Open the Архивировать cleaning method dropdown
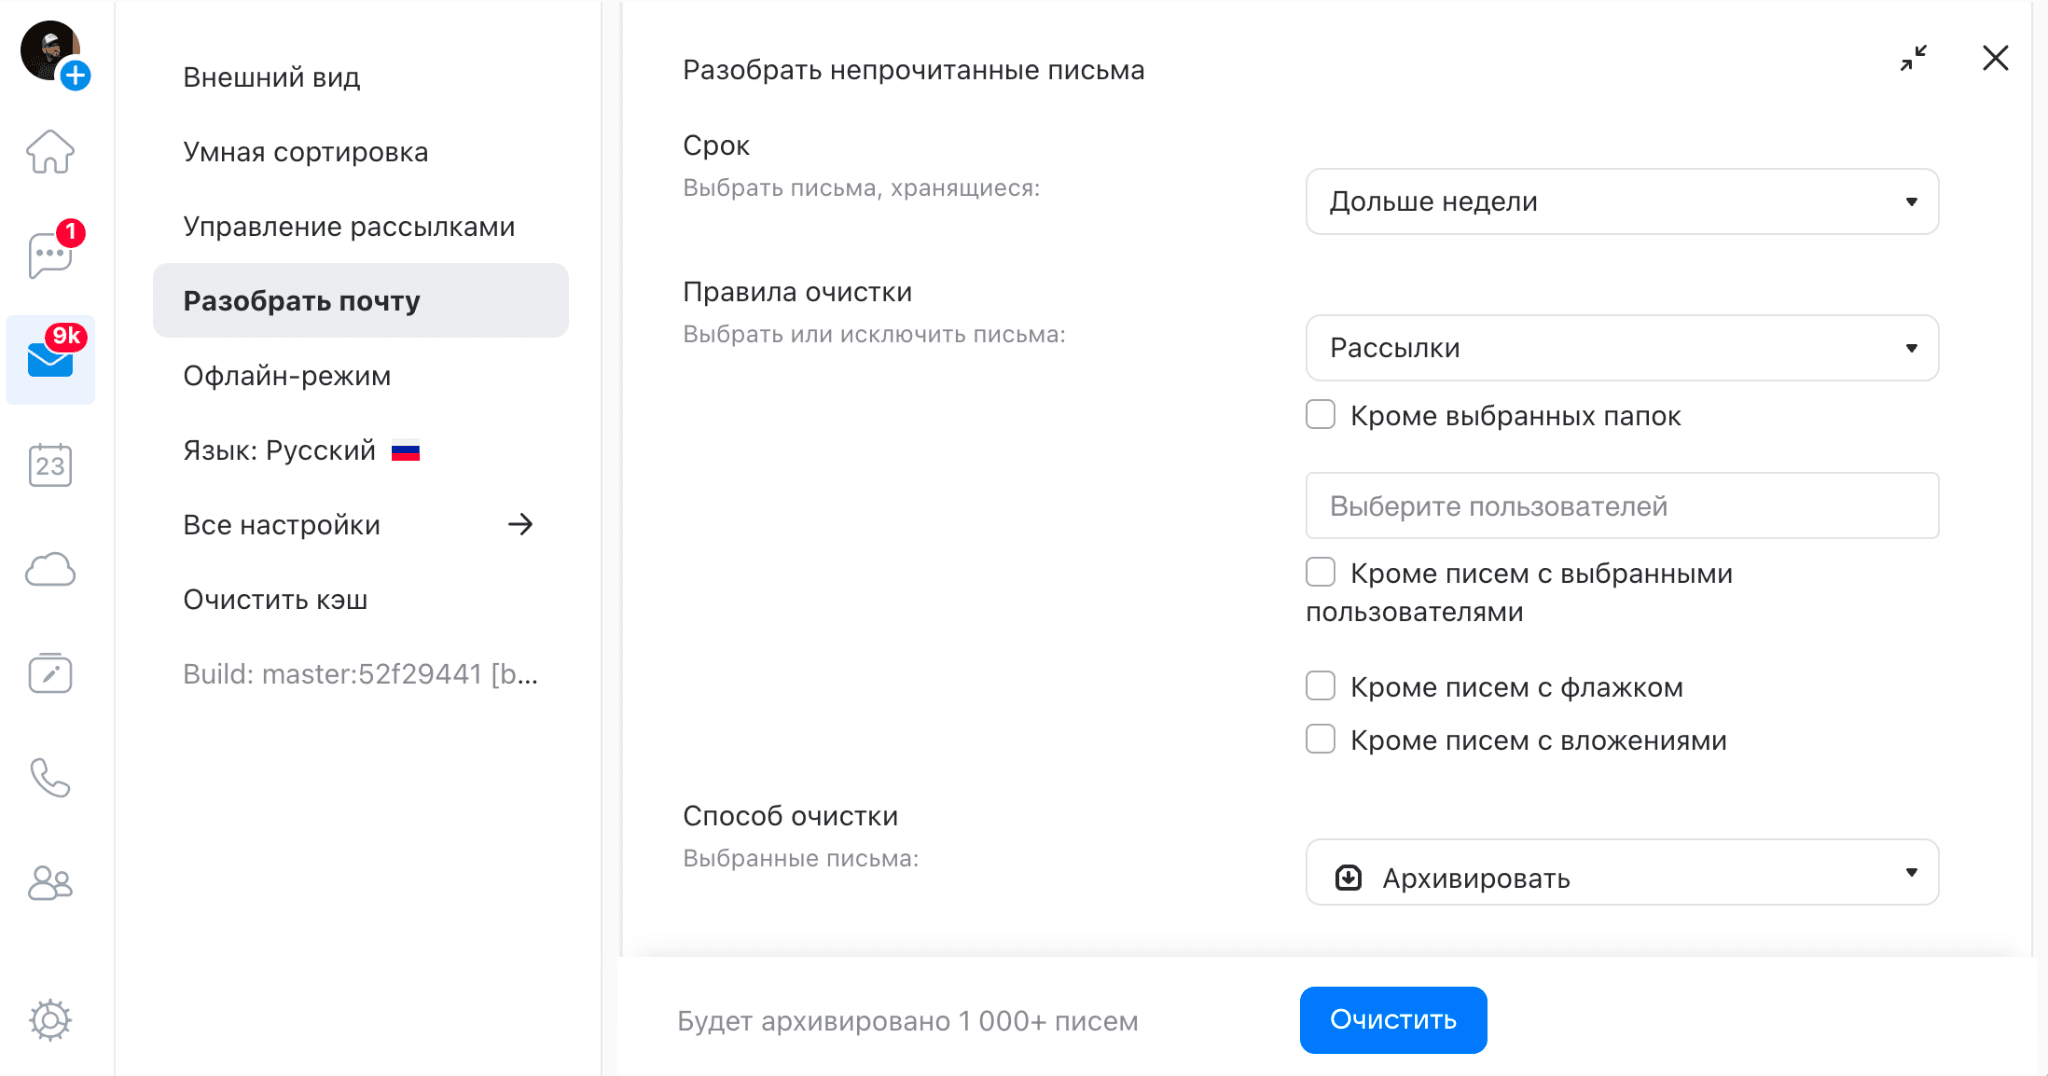The width and height of the screenshot is (2048, 1076). coord(1622,873)
